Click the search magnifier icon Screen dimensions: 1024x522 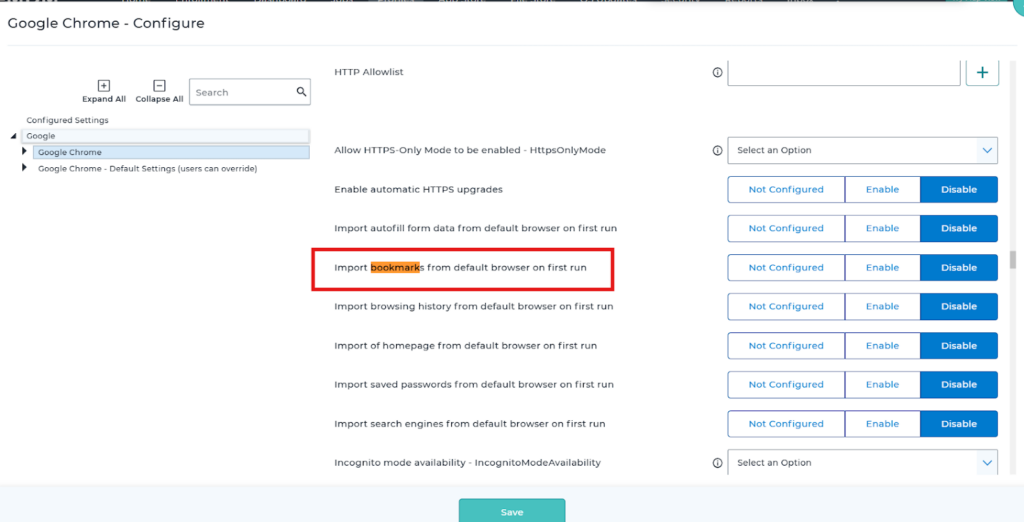click(x=301, y=92)
